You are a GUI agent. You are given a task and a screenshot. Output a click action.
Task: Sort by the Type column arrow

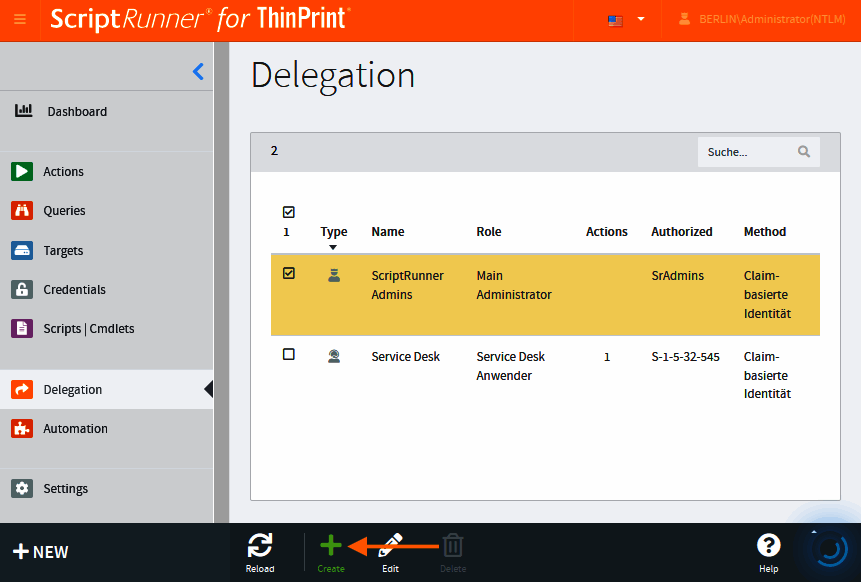point(333,247)
